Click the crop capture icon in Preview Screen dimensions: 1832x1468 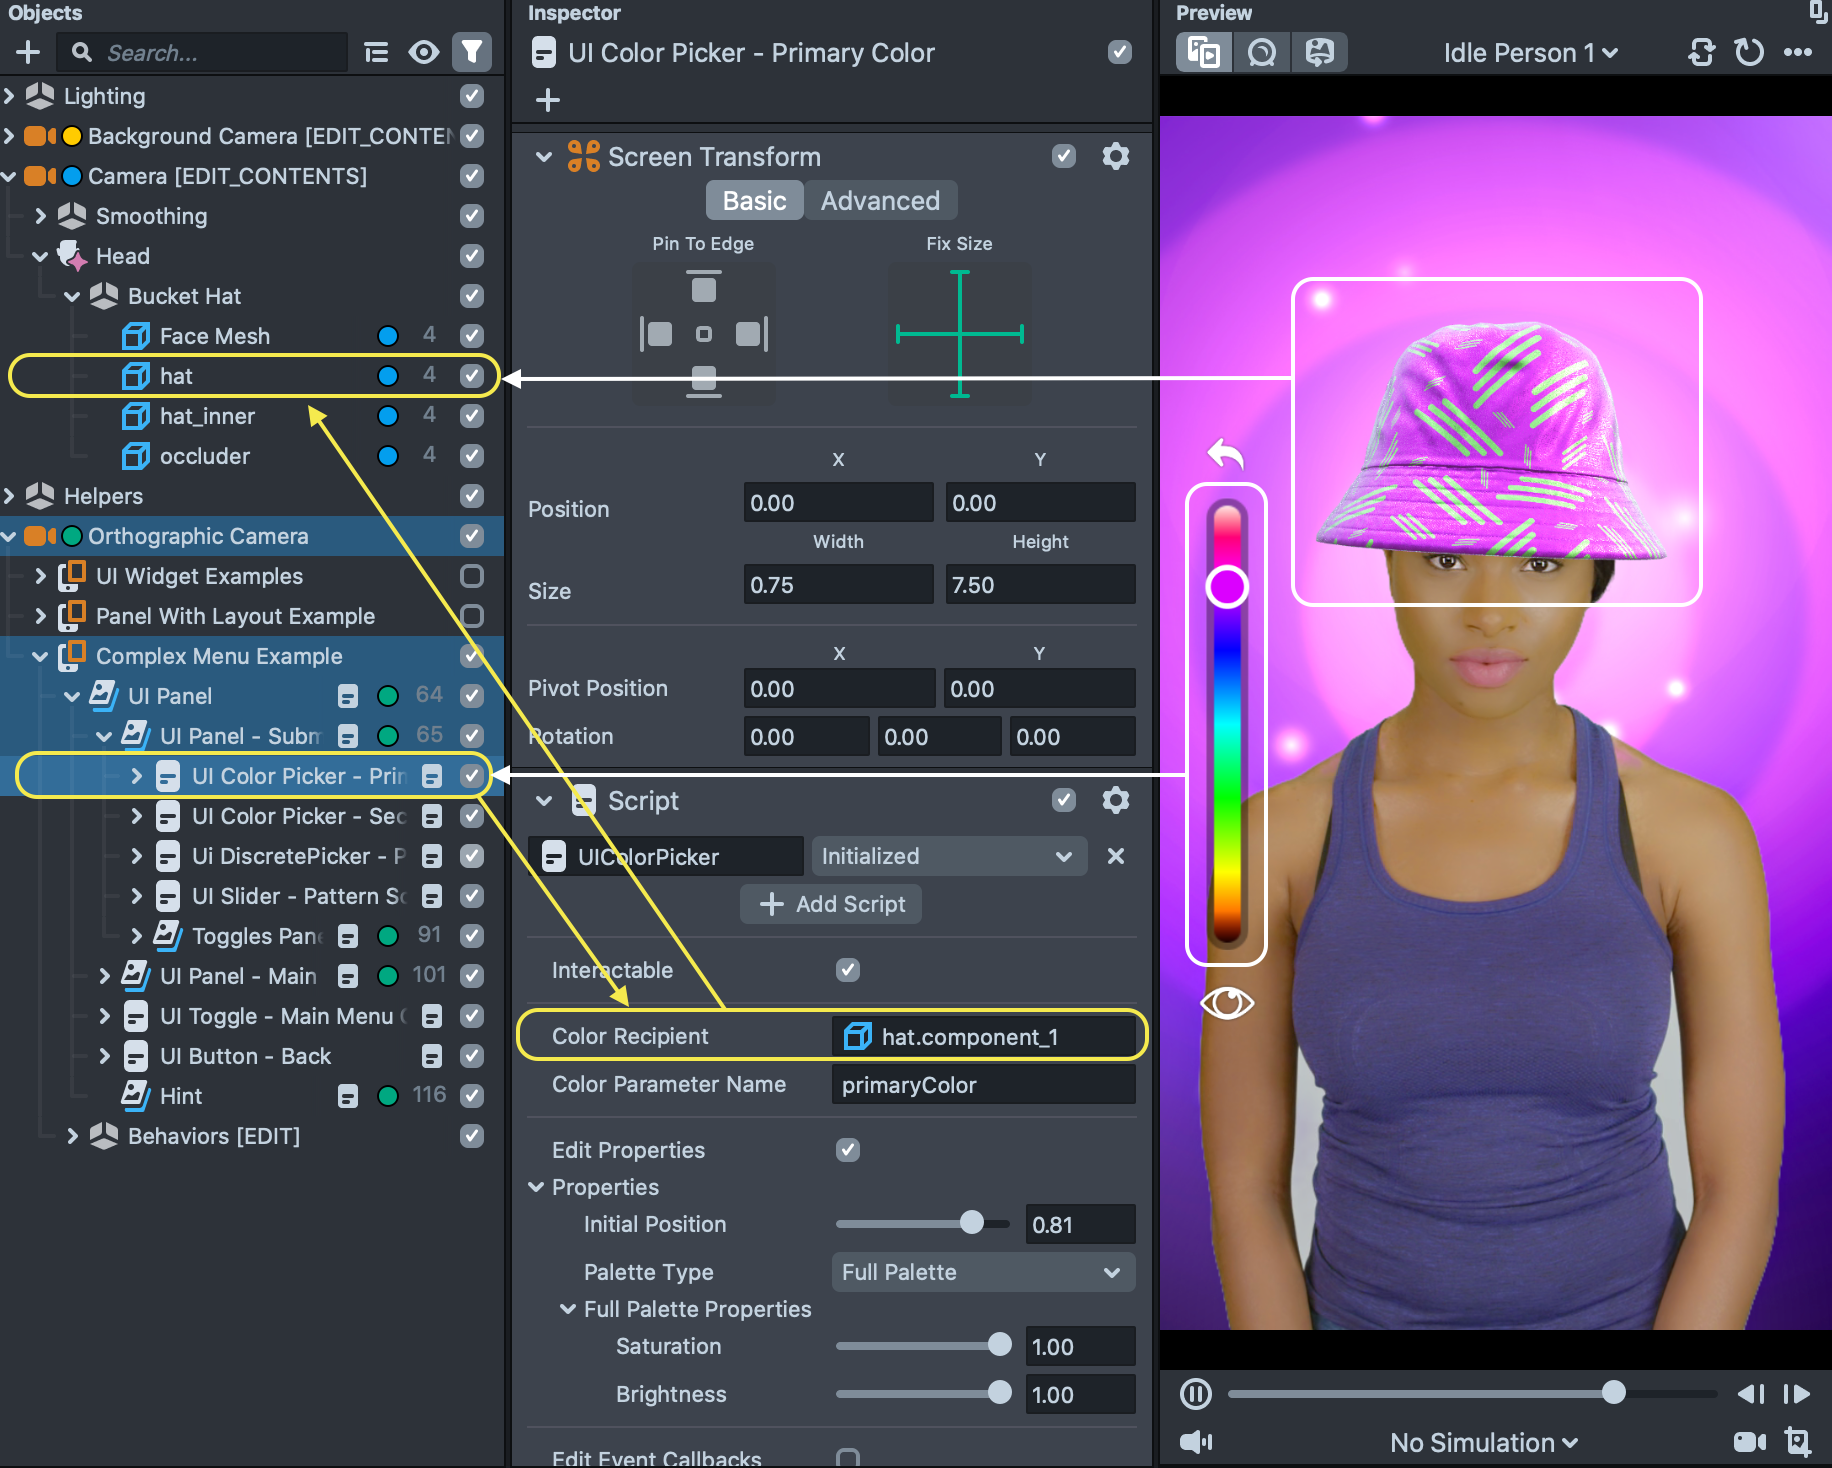(1797, 1441)
